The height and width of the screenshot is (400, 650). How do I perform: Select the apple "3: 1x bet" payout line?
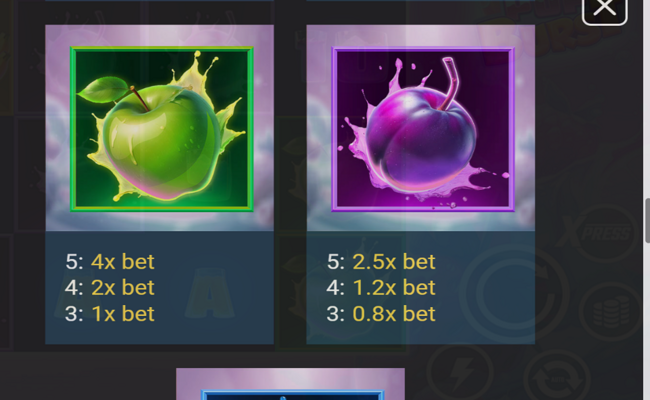click(x=110, y=313)
